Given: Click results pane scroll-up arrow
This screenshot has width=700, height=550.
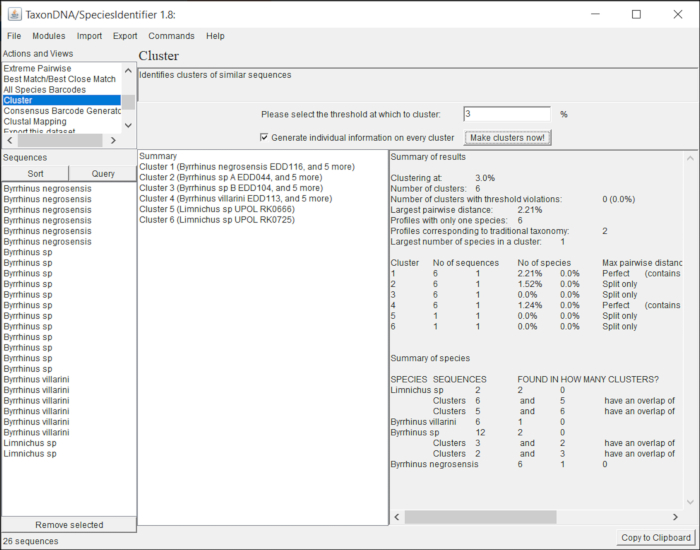Looking at the screenshot, I should click(x=690, y=158).
